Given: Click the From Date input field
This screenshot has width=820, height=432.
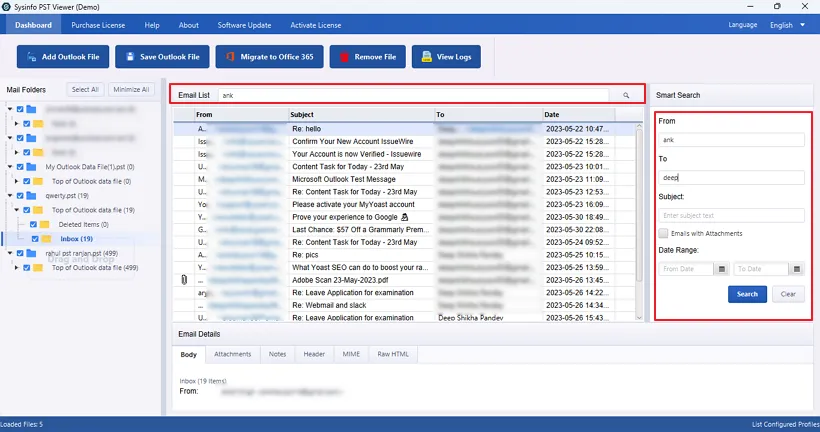Looking at the screenshot, I should (x=686, y=269).
